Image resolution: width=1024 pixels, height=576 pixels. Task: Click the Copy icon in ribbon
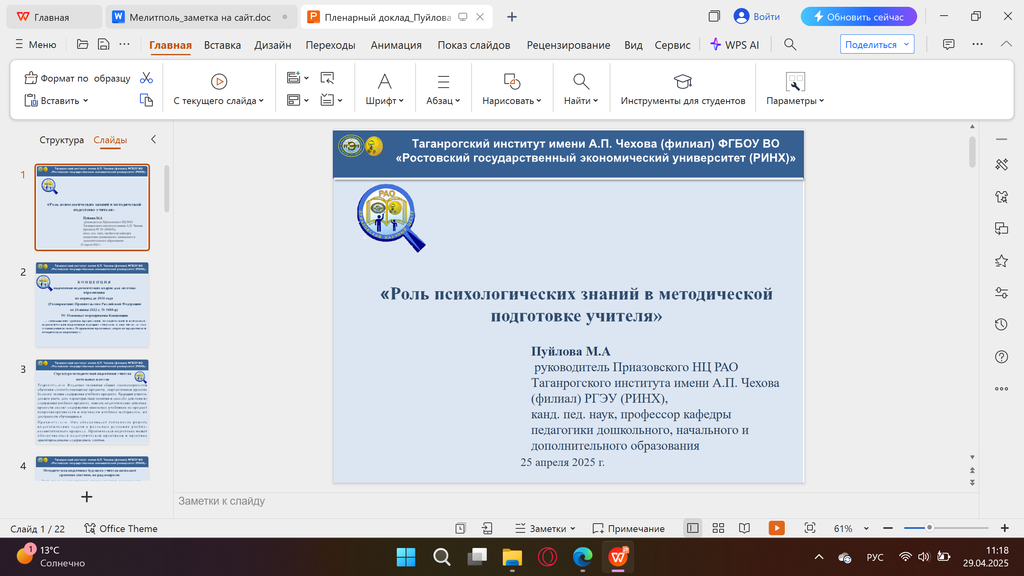point(146,100)
